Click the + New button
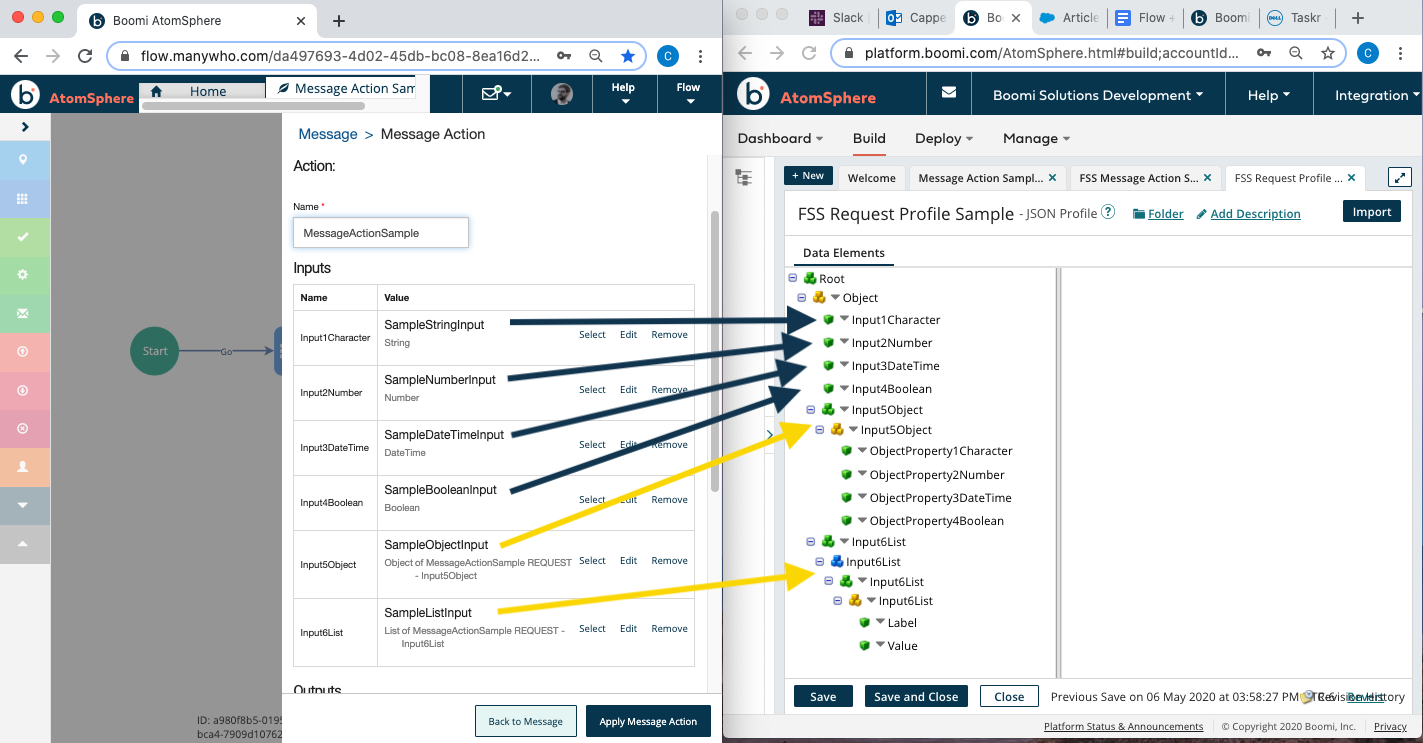1423x743 pixels. pyautogui.click(x=808, y=176)
